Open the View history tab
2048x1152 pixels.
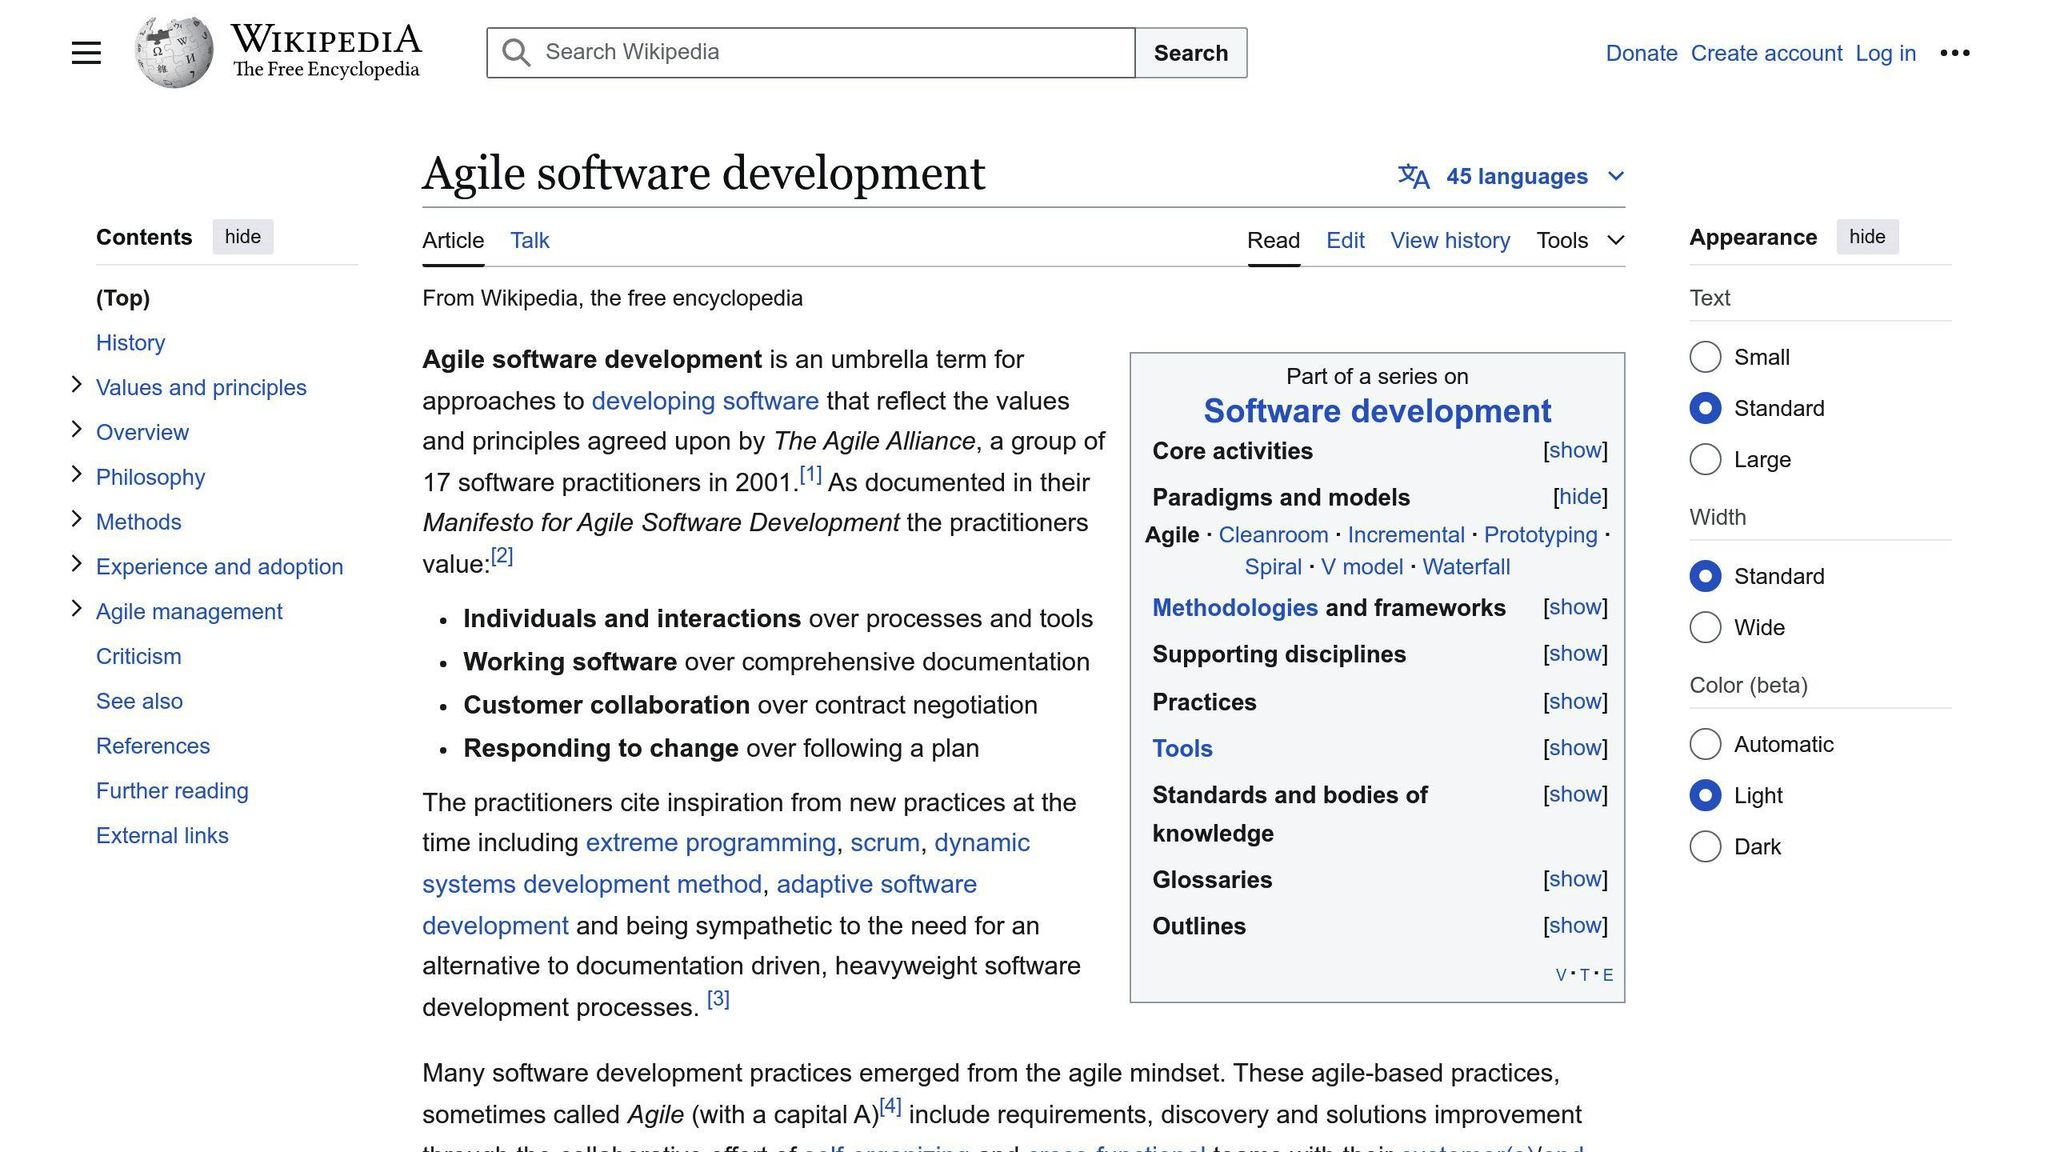[1450, 240]
